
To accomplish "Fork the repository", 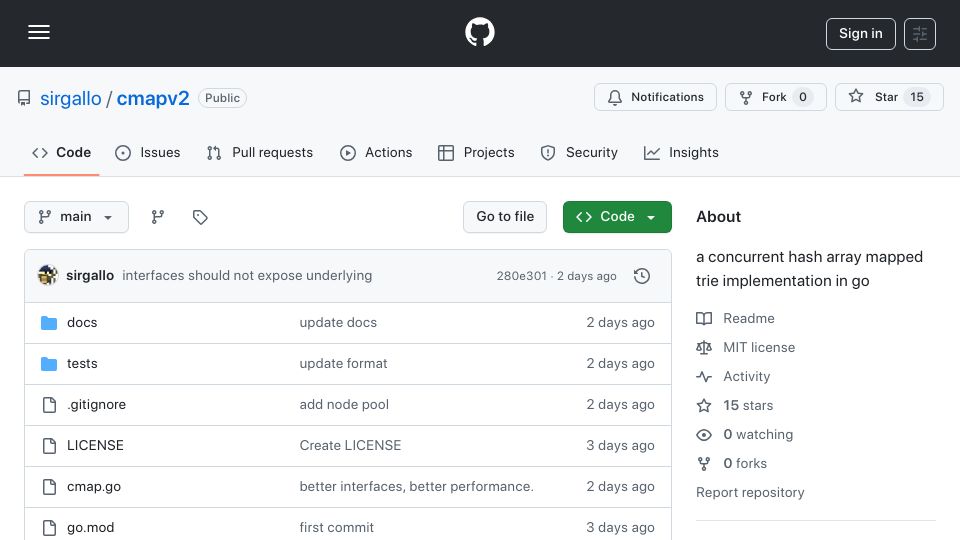I will (776, 97).
